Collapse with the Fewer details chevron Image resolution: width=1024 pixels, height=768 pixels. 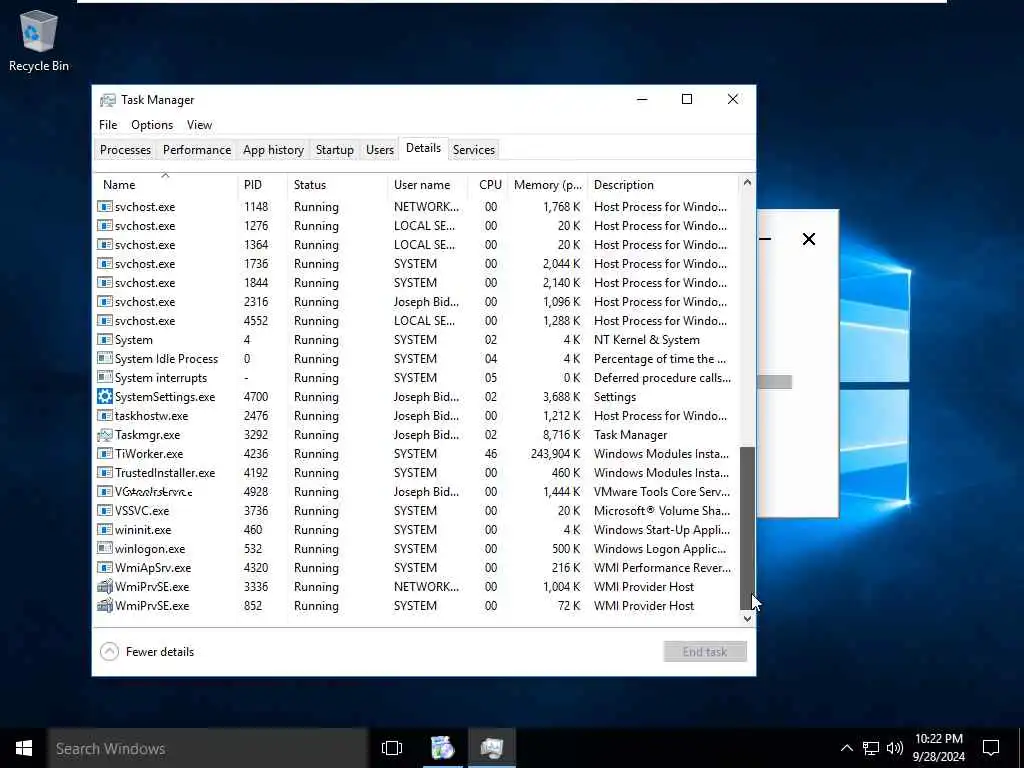[x=110, y=652]
